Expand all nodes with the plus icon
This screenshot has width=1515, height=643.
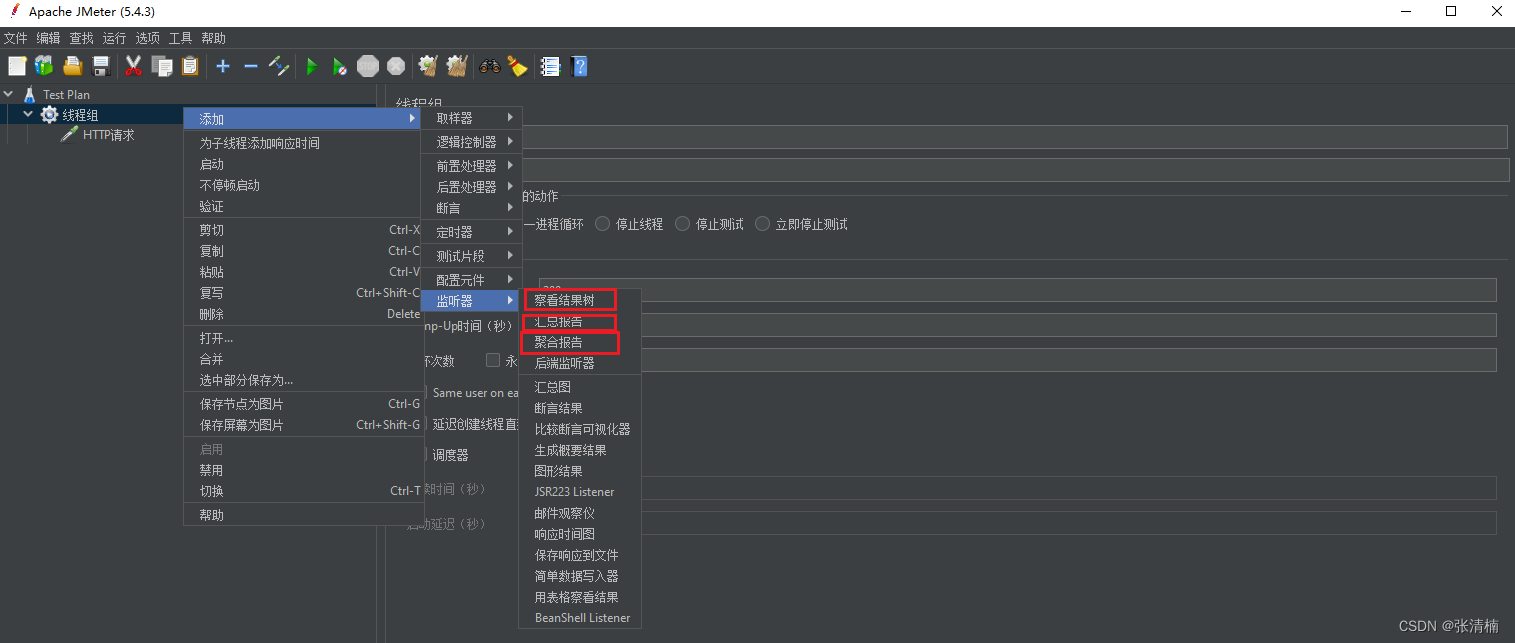coord(223,66)
